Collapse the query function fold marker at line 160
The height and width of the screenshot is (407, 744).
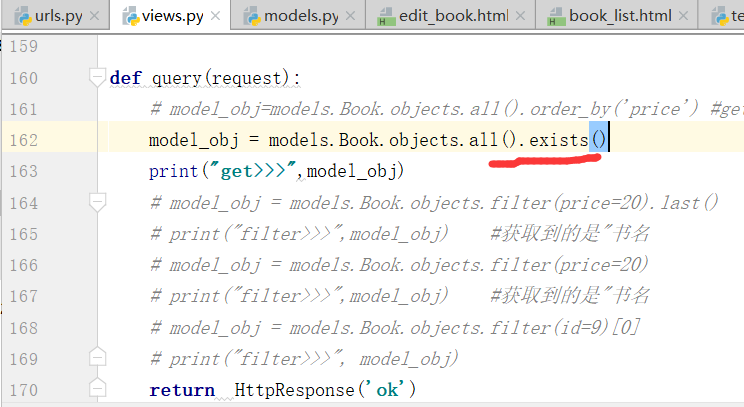(97, 77)
